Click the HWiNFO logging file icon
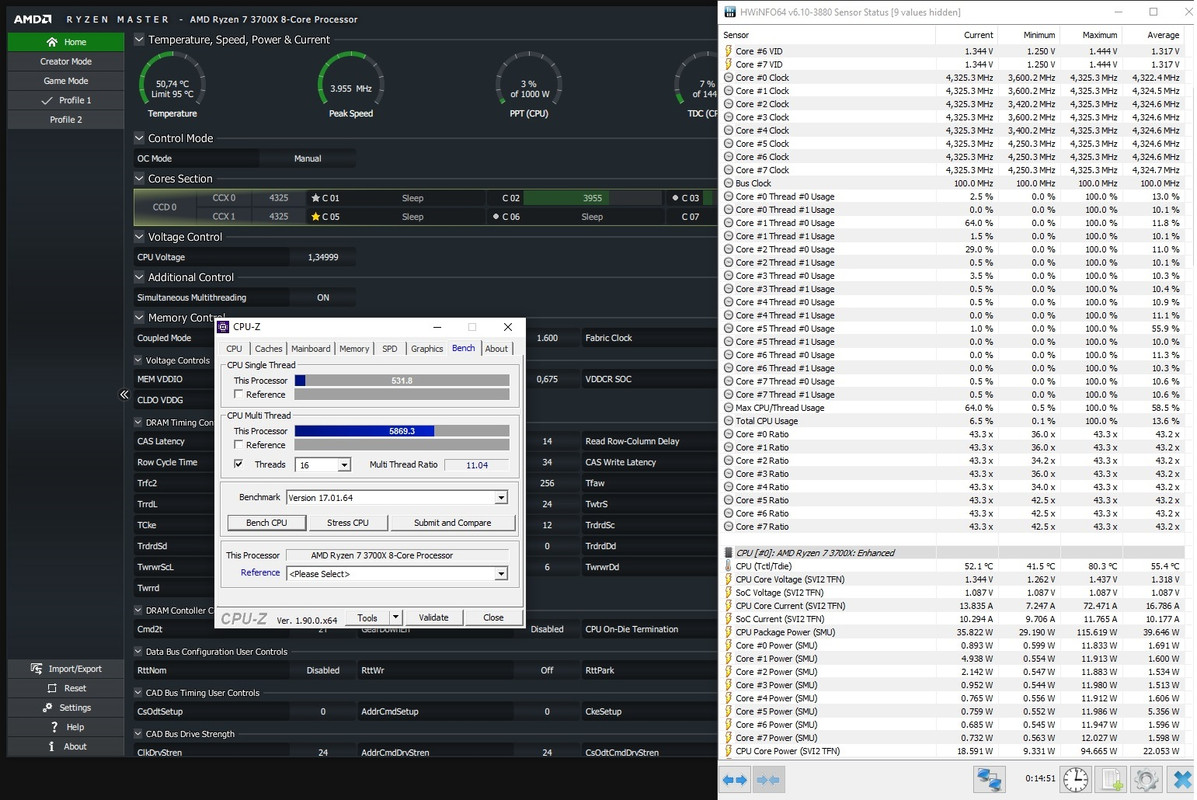The height and width of the screenshot is (800, 1197). (1111, 779)
